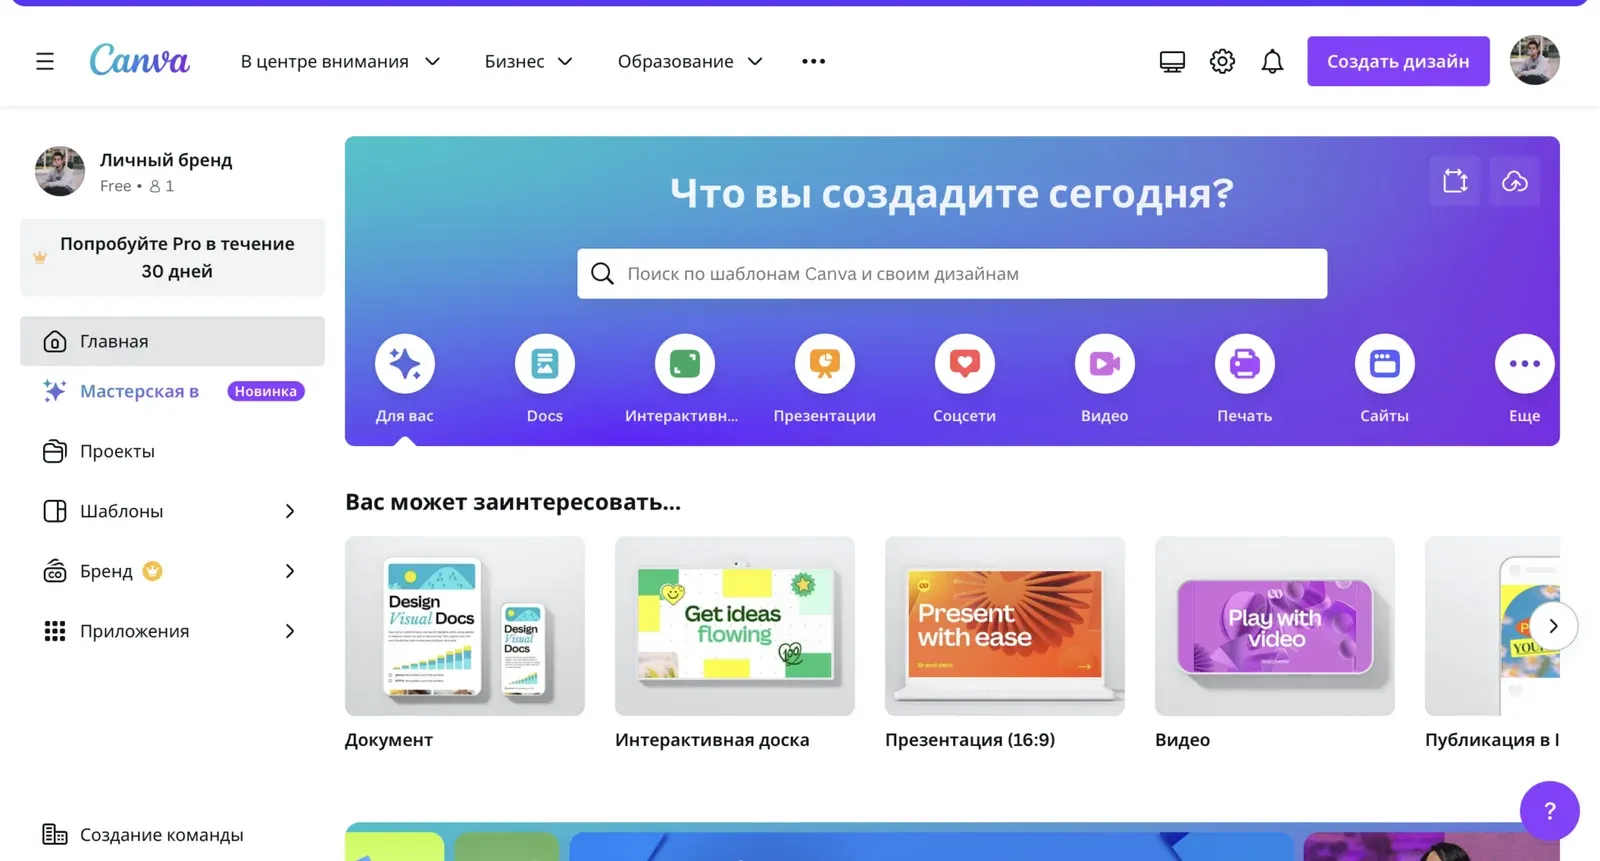Open the purple help question button
Screen dimensions: 1600x861
click(x=1550, y=811)
